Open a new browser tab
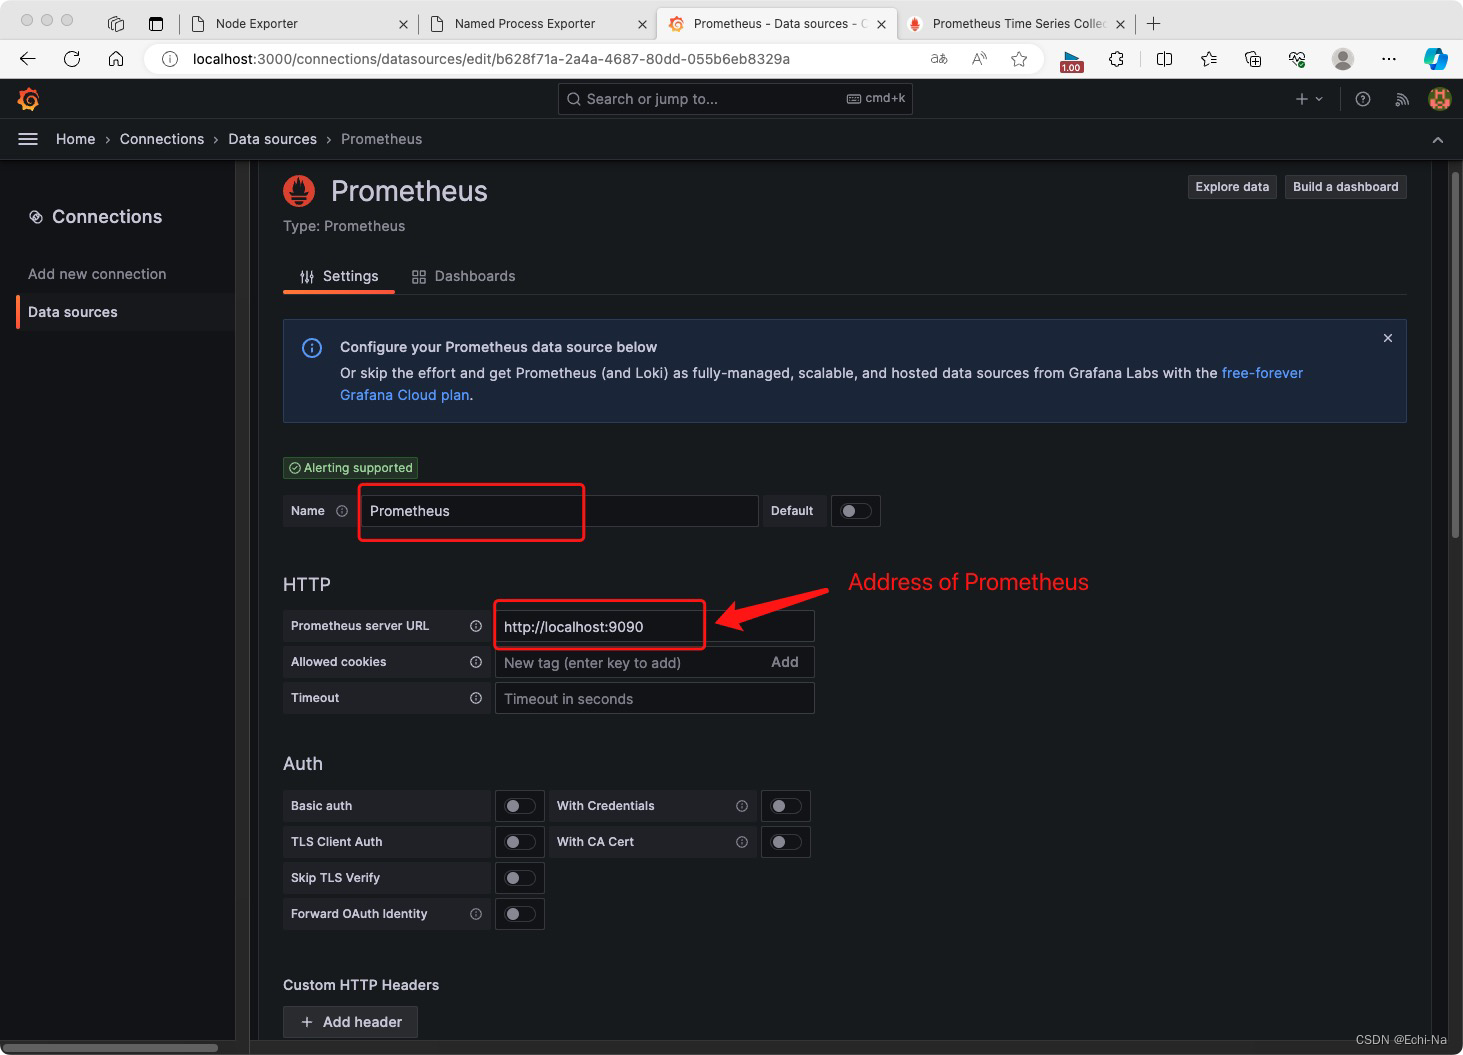 pos(1153,23)
